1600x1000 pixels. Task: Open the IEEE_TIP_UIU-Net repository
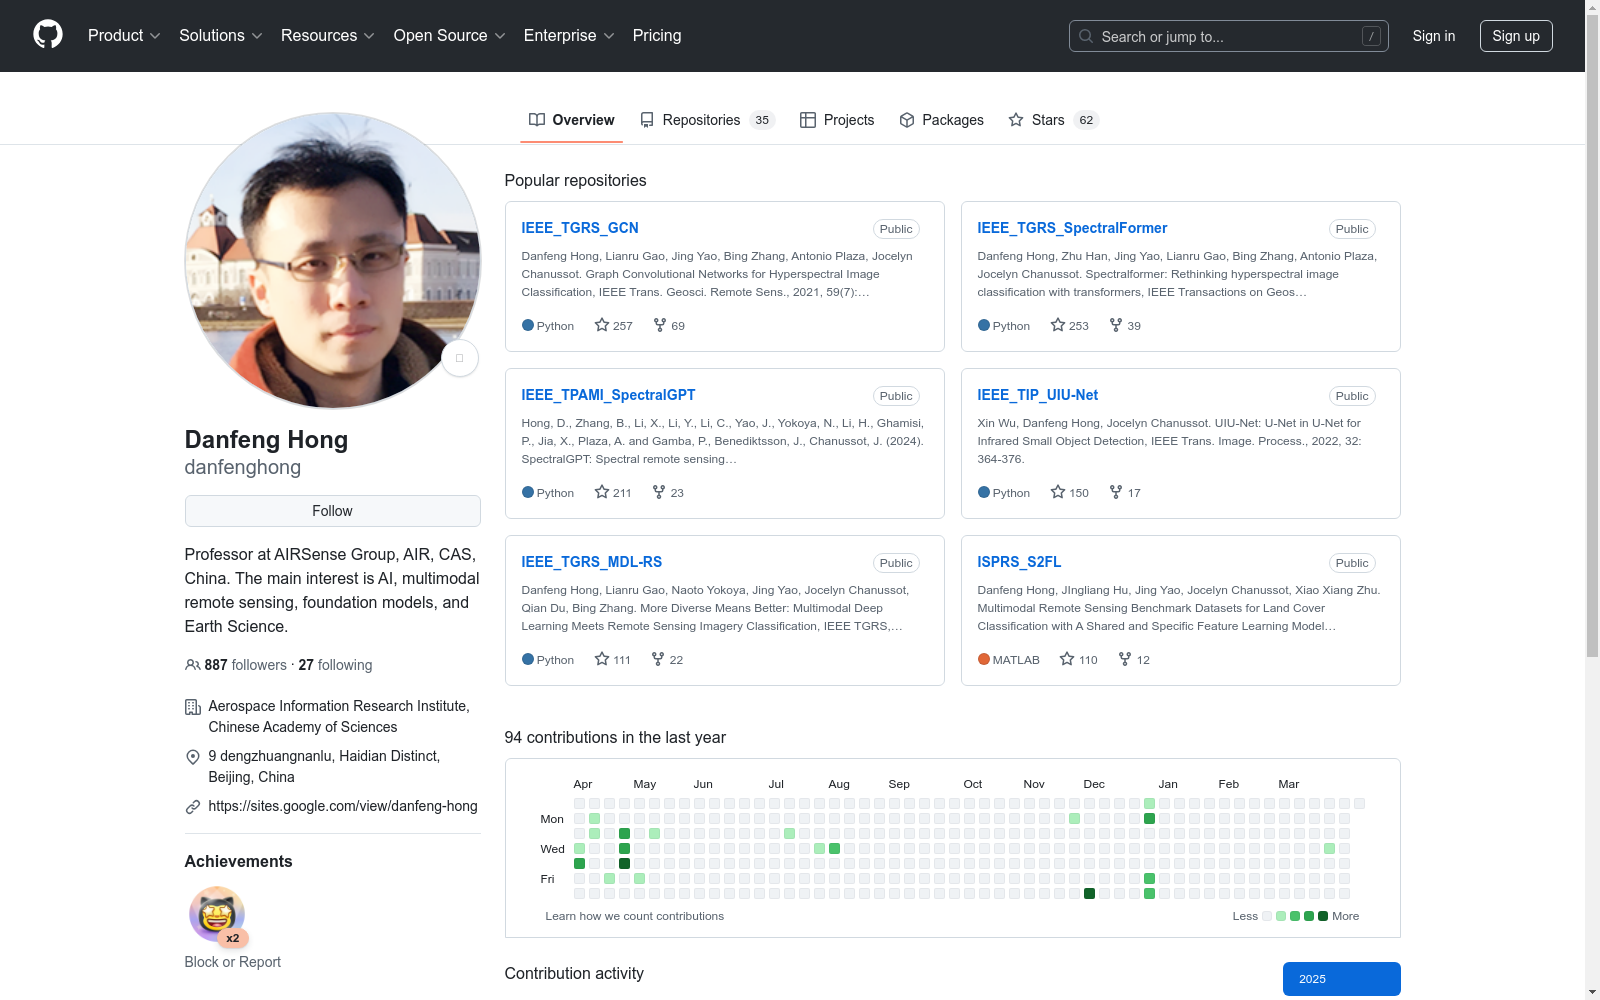(1038, 395)
